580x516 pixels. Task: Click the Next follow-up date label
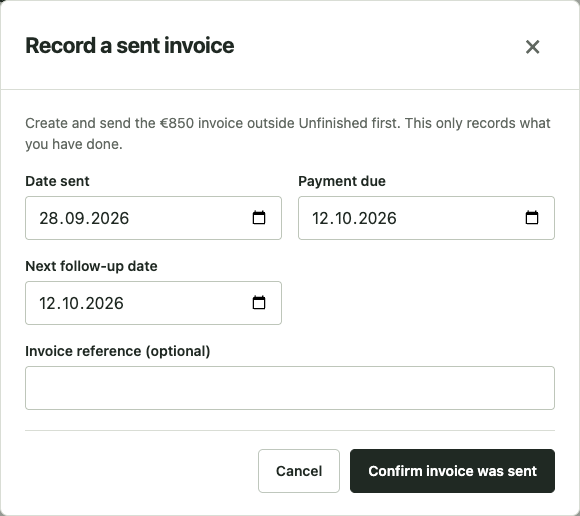pos(91,266)
